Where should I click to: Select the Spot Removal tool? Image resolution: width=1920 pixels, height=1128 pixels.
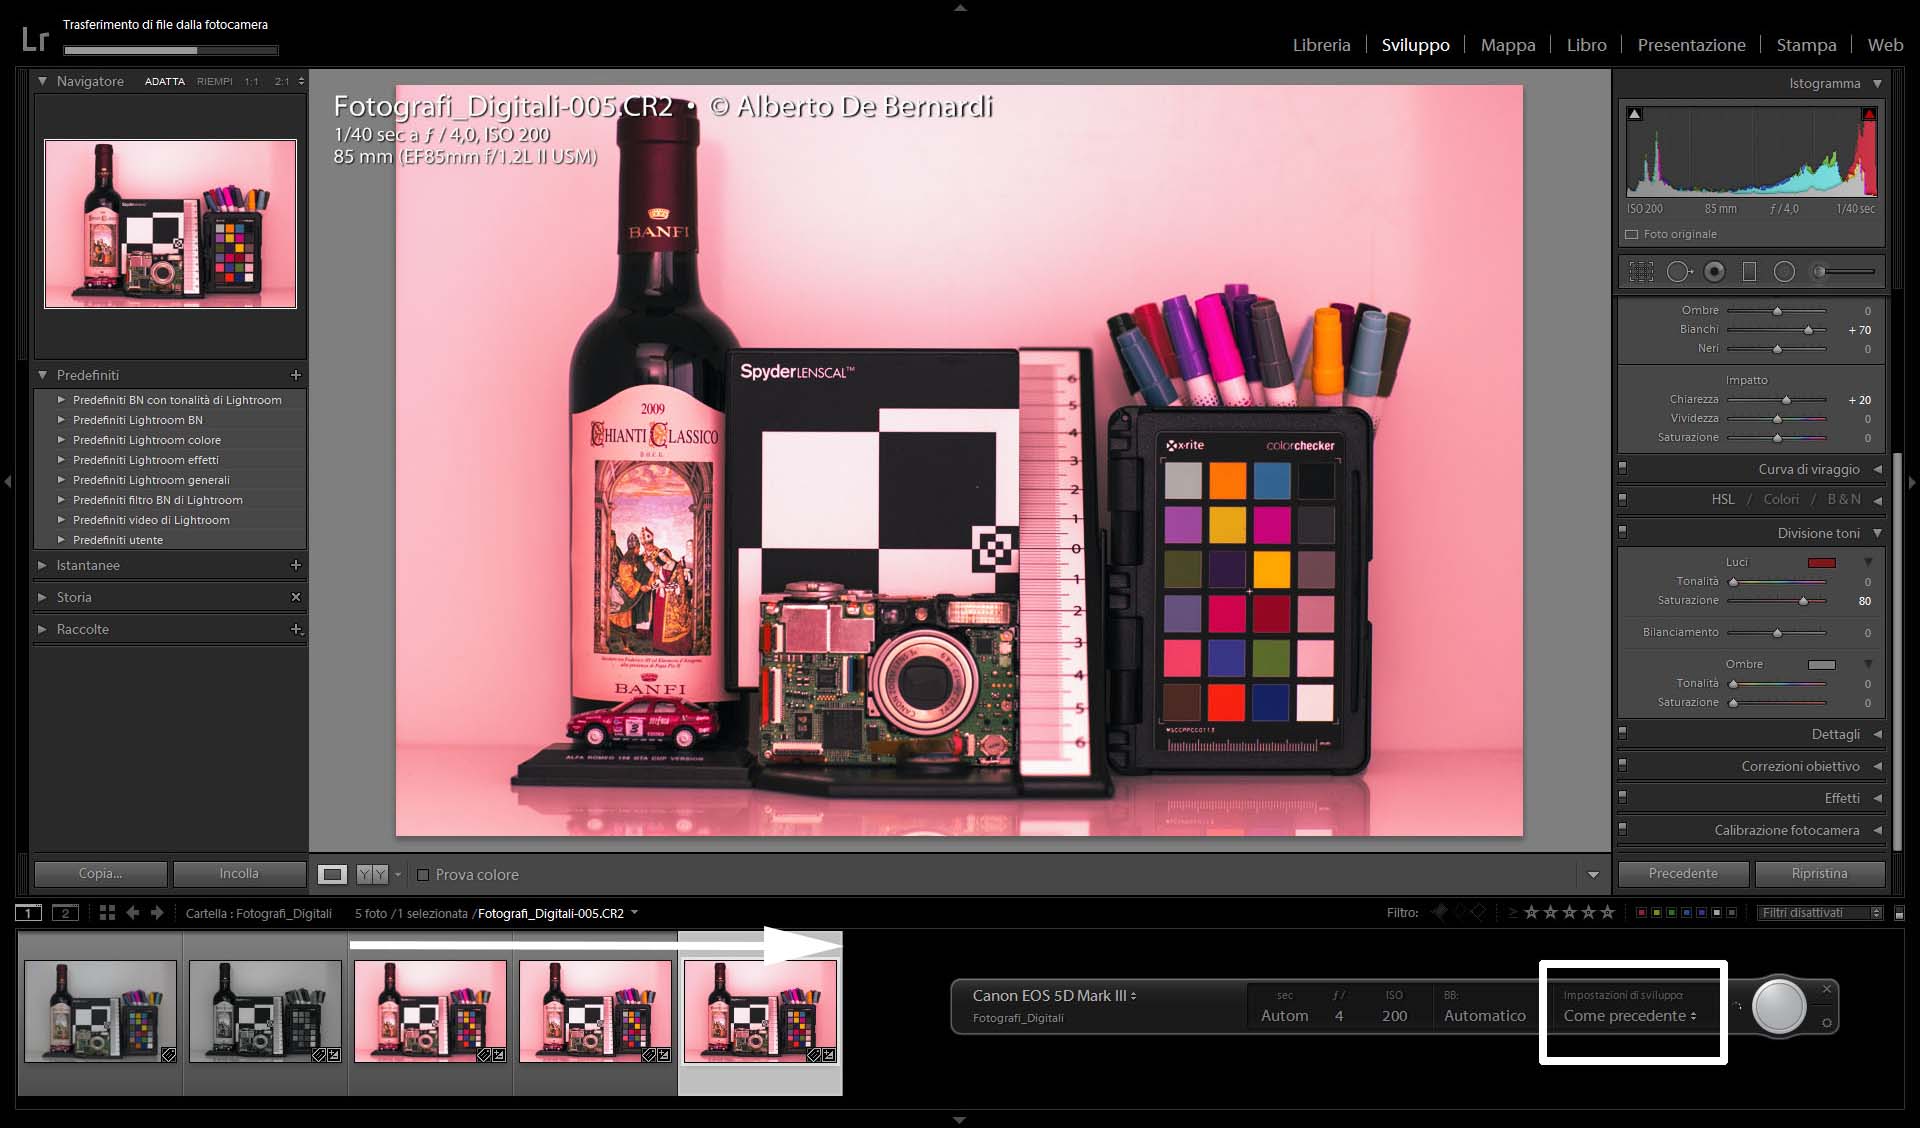tap(1679, 271)
